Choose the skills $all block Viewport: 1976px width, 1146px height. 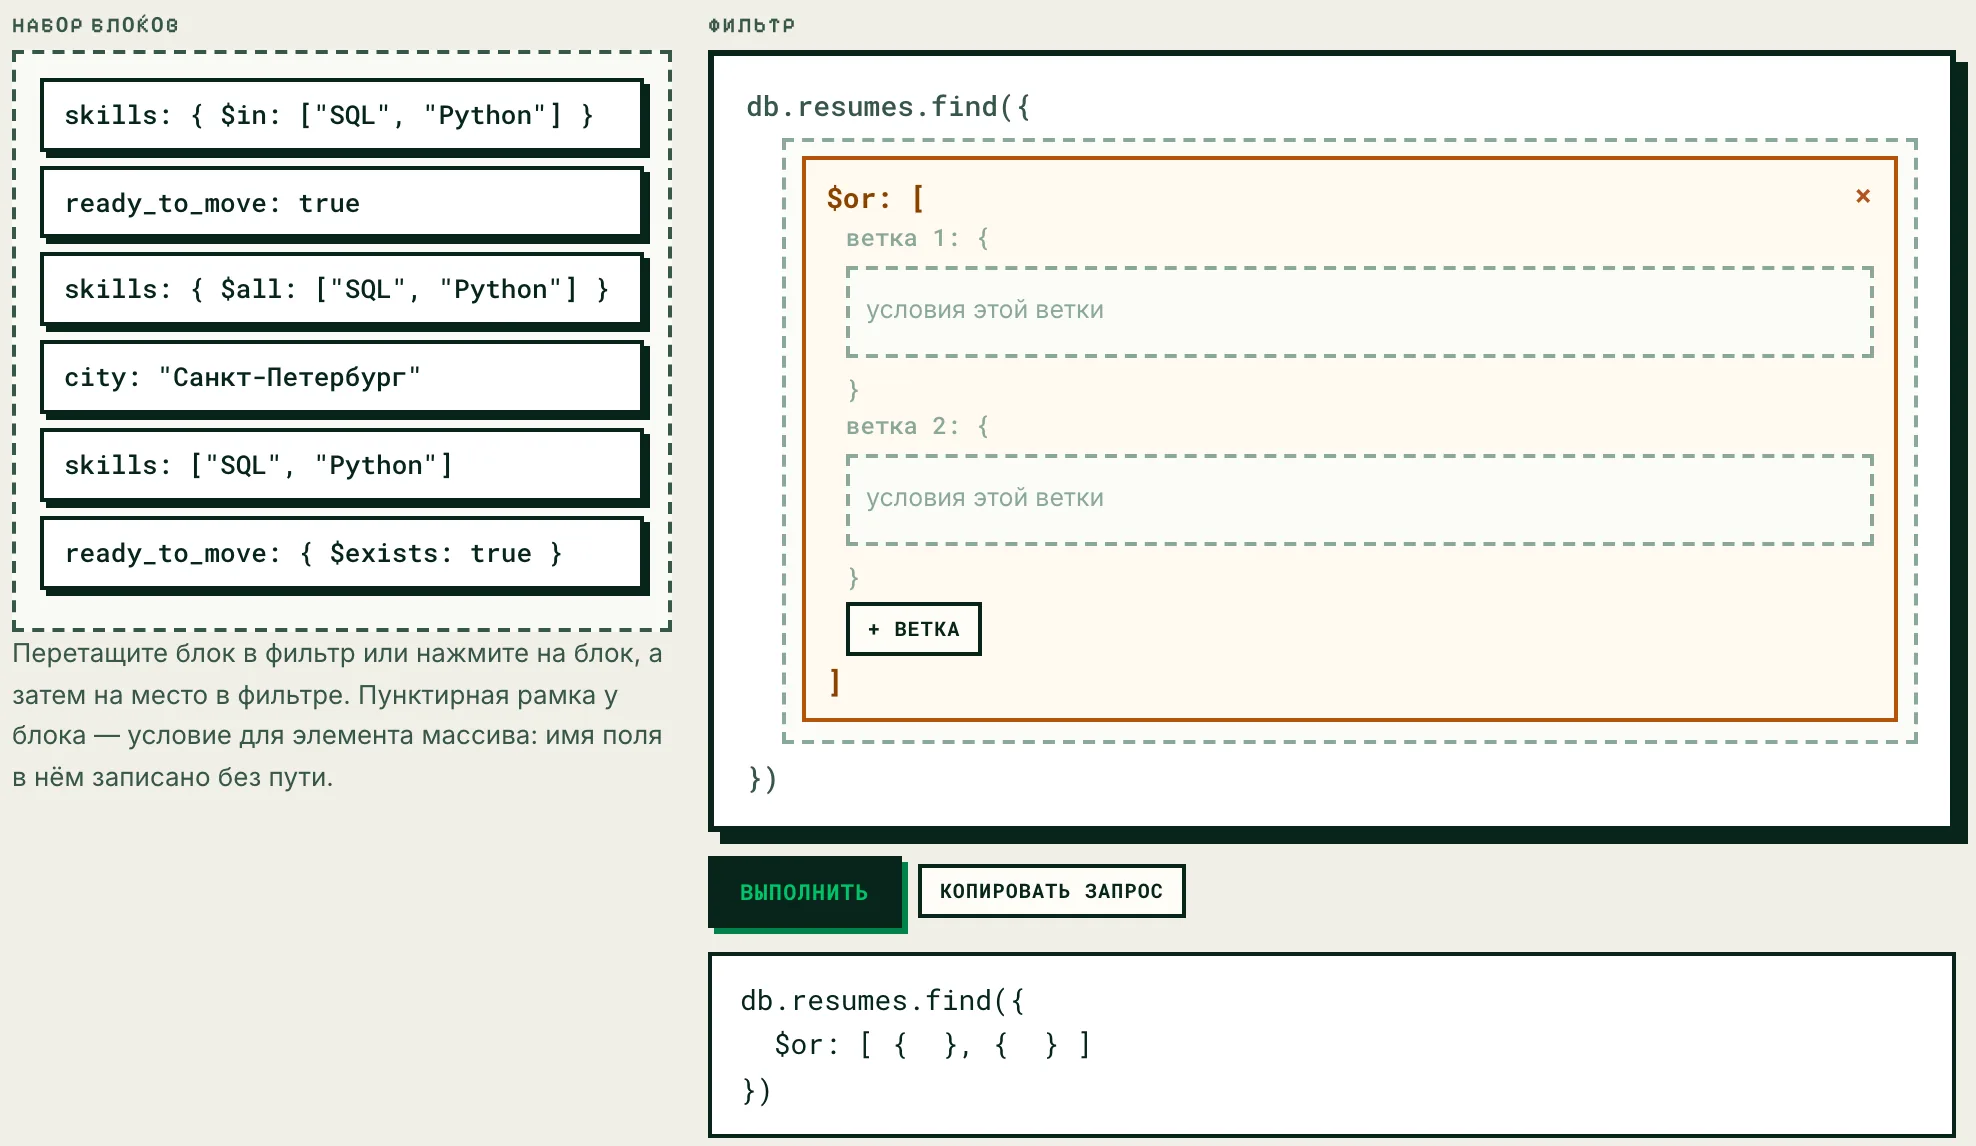[x=341, y=290]
